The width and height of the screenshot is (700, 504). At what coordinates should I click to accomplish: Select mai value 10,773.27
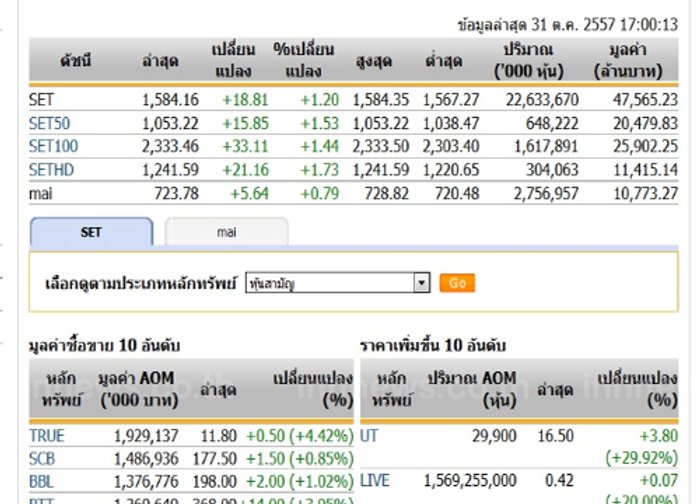coord(645,194)
